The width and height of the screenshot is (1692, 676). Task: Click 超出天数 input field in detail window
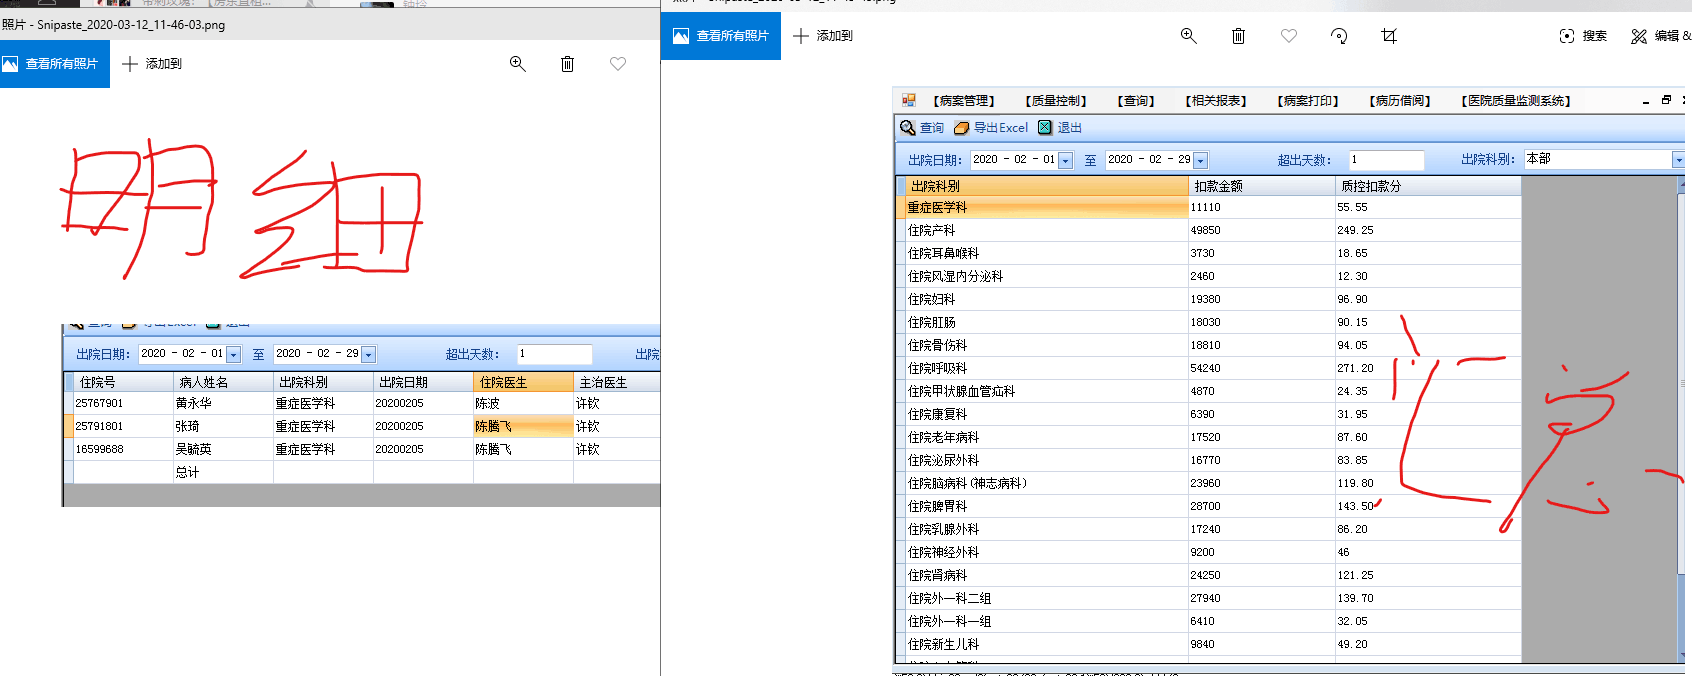tap(554, 354)
